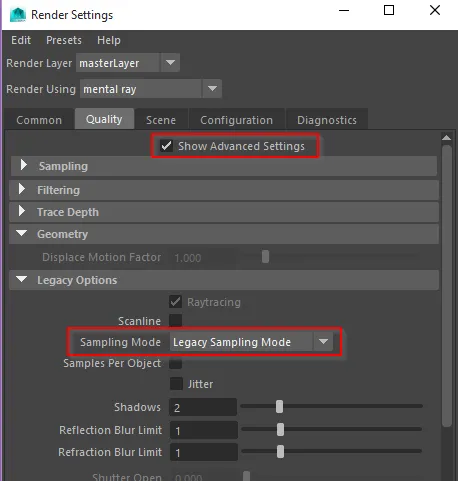Image resolution: width=458 pixels, height=481 pixels.
Task: Open the Render Using renderer dropdown
Action: coord(151,89)
